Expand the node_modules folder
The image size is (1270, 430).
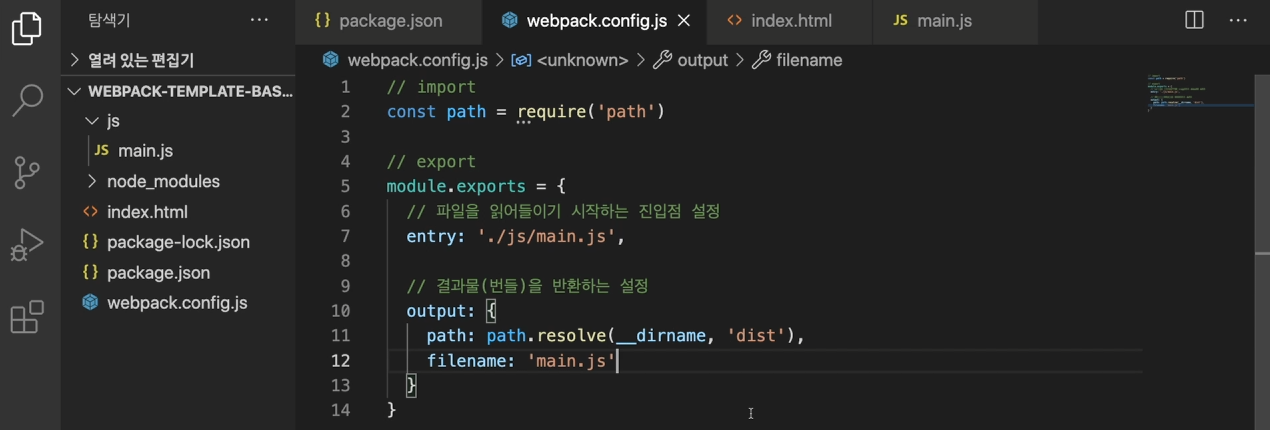[x=178, y=181]
